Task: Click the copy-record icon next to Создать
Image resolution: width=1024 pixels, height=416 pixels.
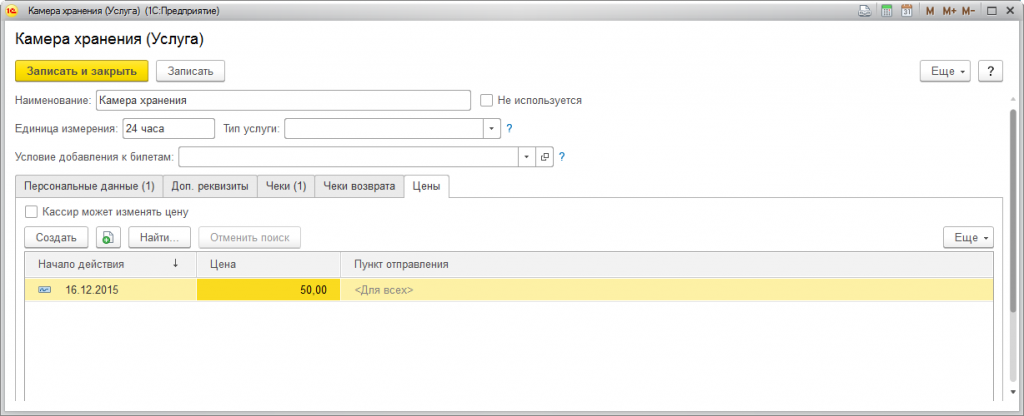Action: pos(107,238)
